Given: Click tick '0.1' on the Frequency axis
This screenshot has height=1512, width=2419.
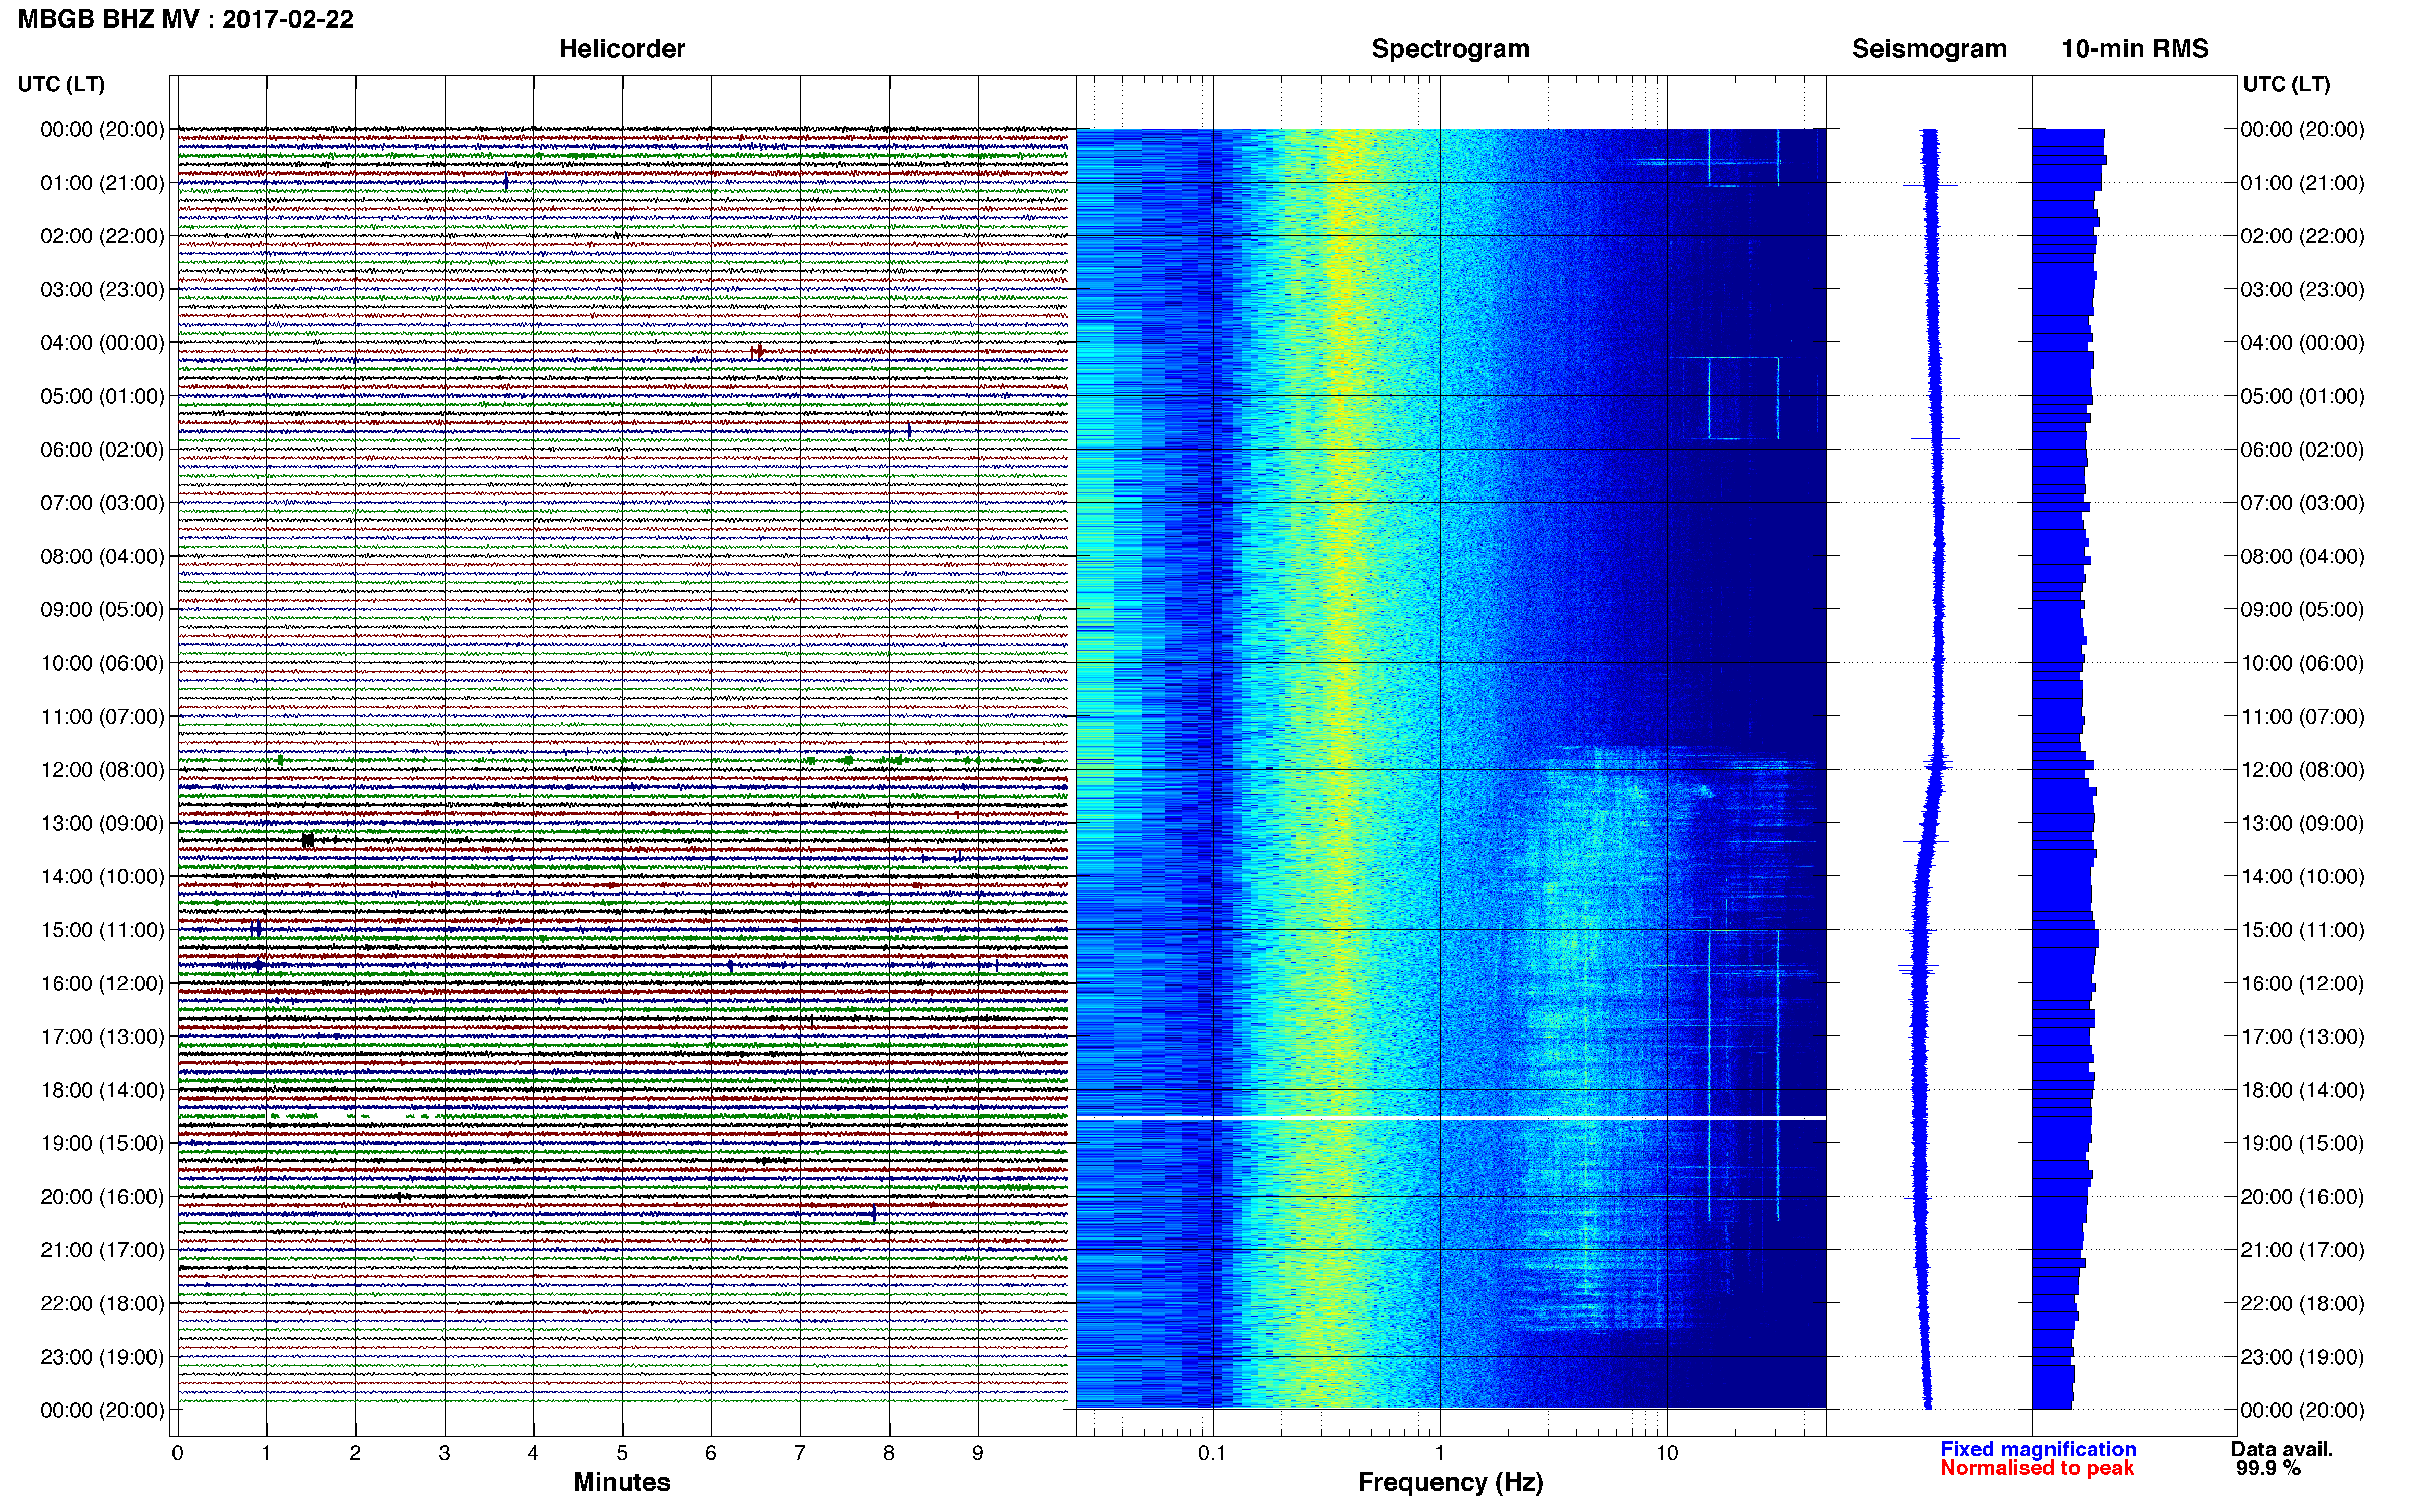Looking at the screenshot, I should [1212, 1454].
